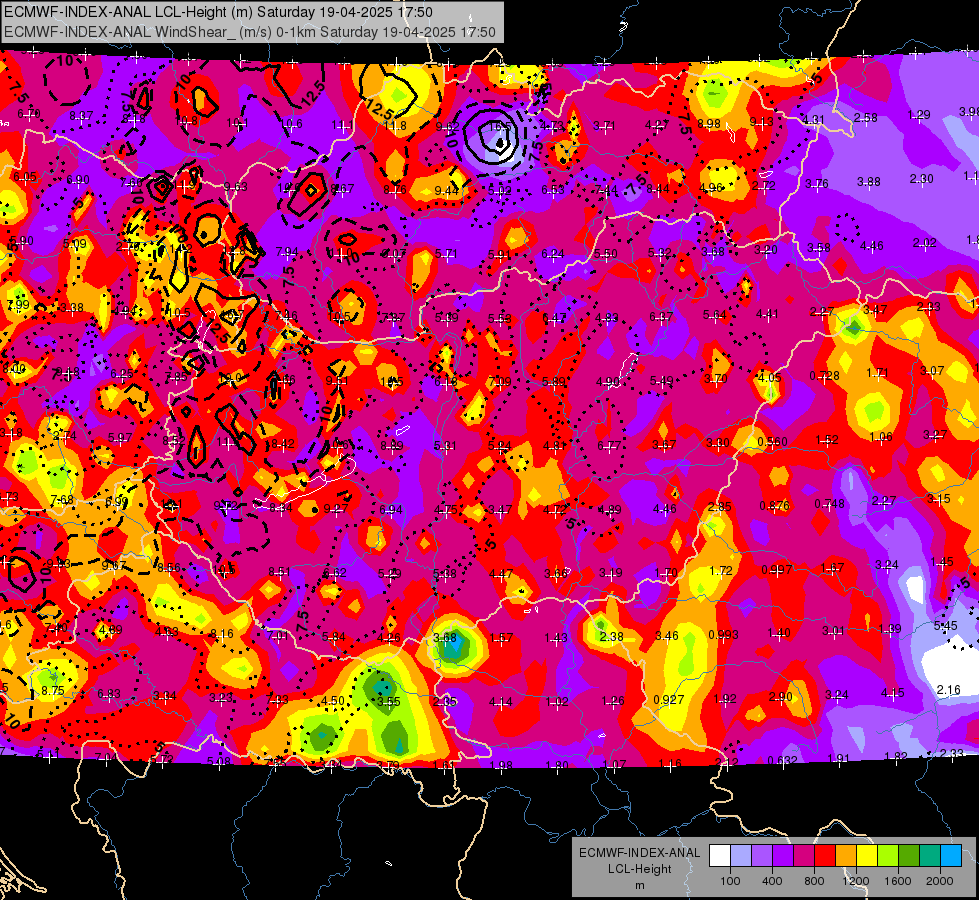Select the orange legend color swatch

pyautogui.click(x=846, y=856)
